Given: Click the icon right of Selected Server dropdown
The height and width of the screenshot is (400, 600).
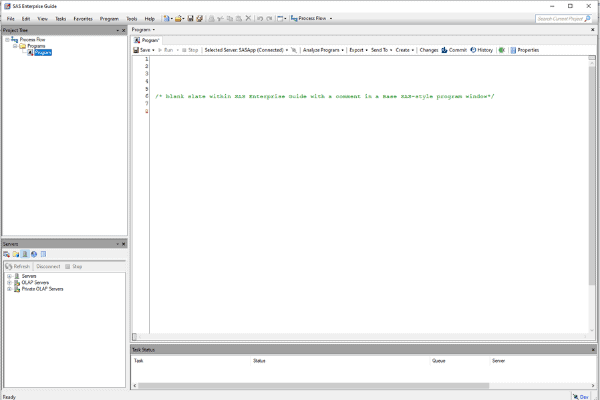Looking at the screenshot, I should 293,50.
